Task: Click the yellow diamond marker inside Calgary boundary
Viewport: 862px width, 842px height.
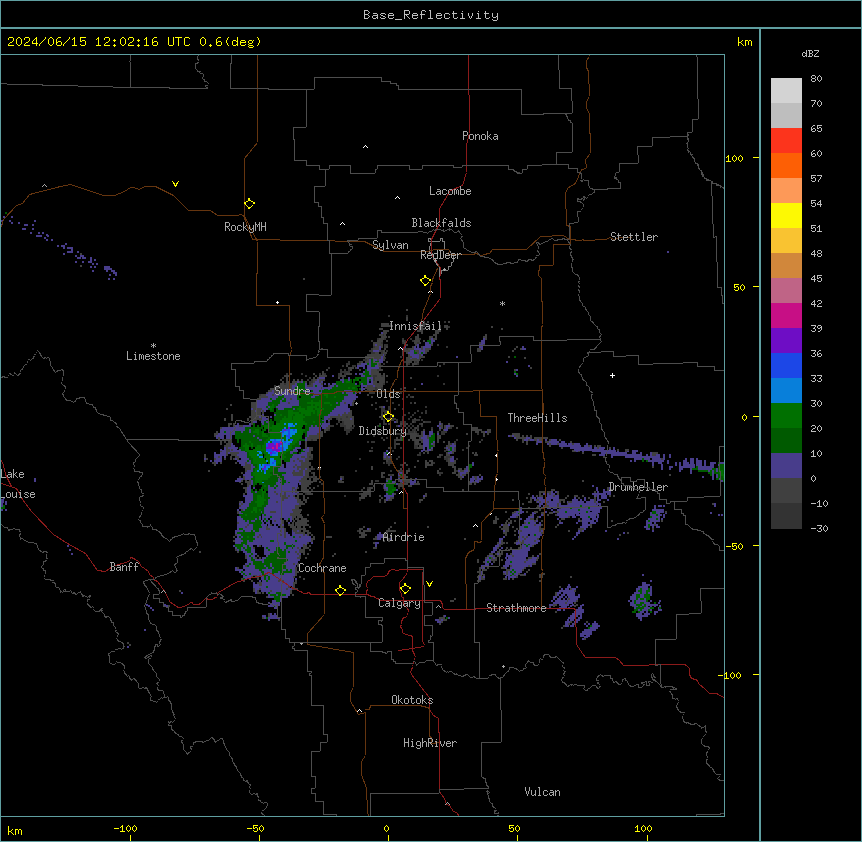Action: 405,588
